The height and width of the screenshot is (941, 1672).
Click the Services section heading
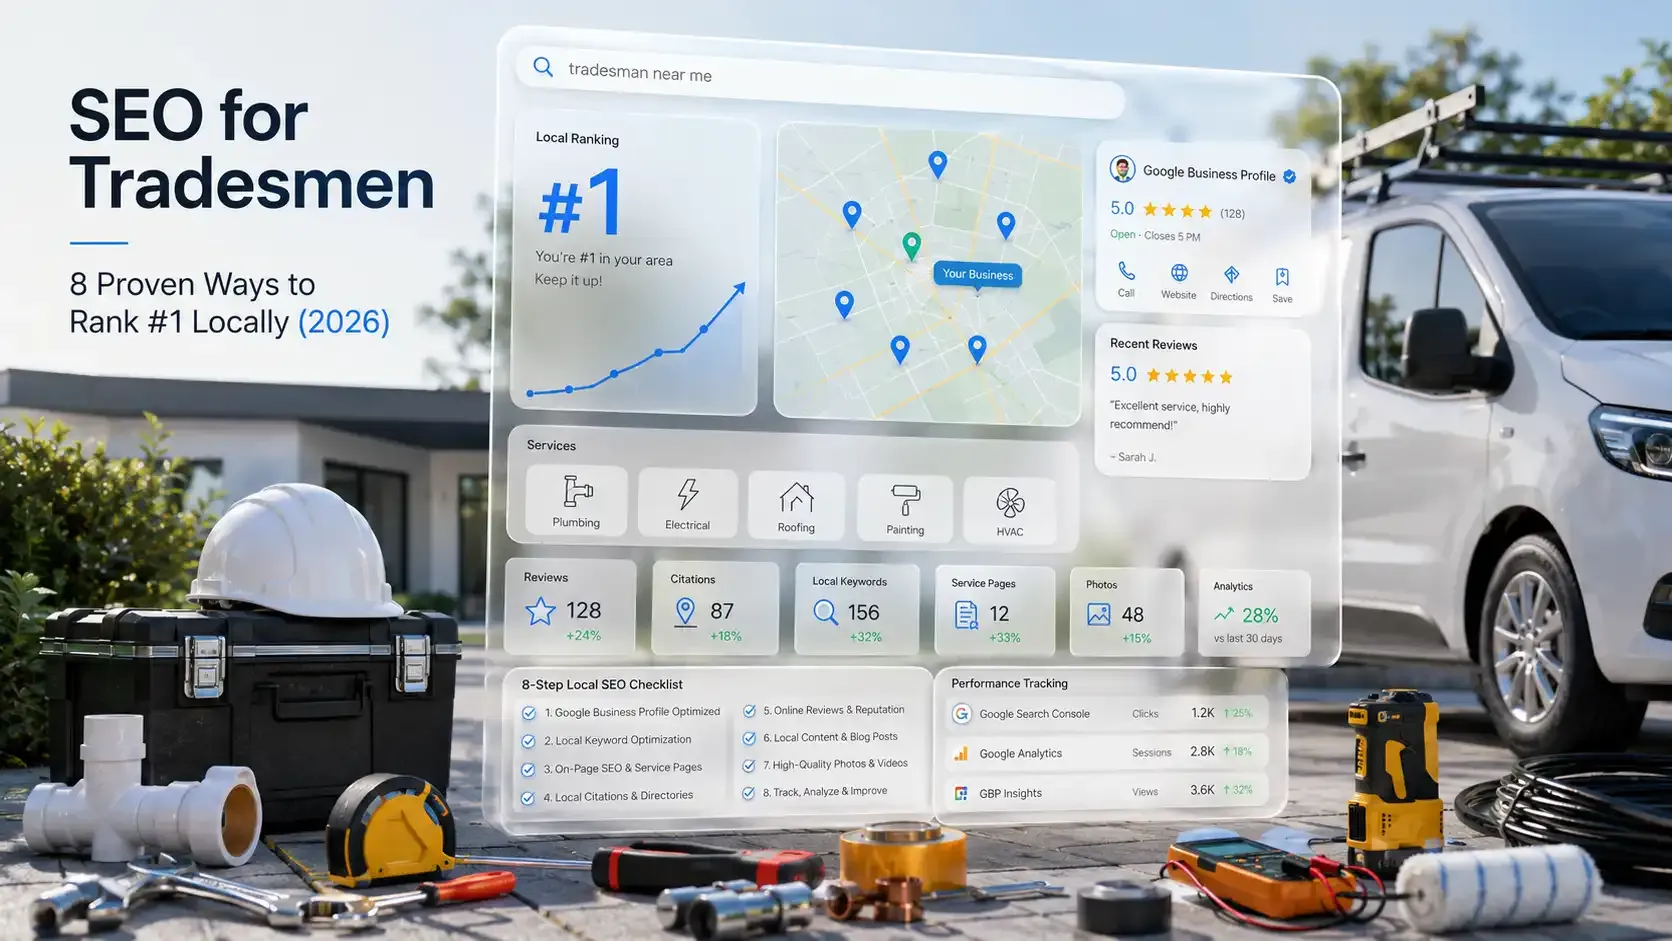[551, 445]
